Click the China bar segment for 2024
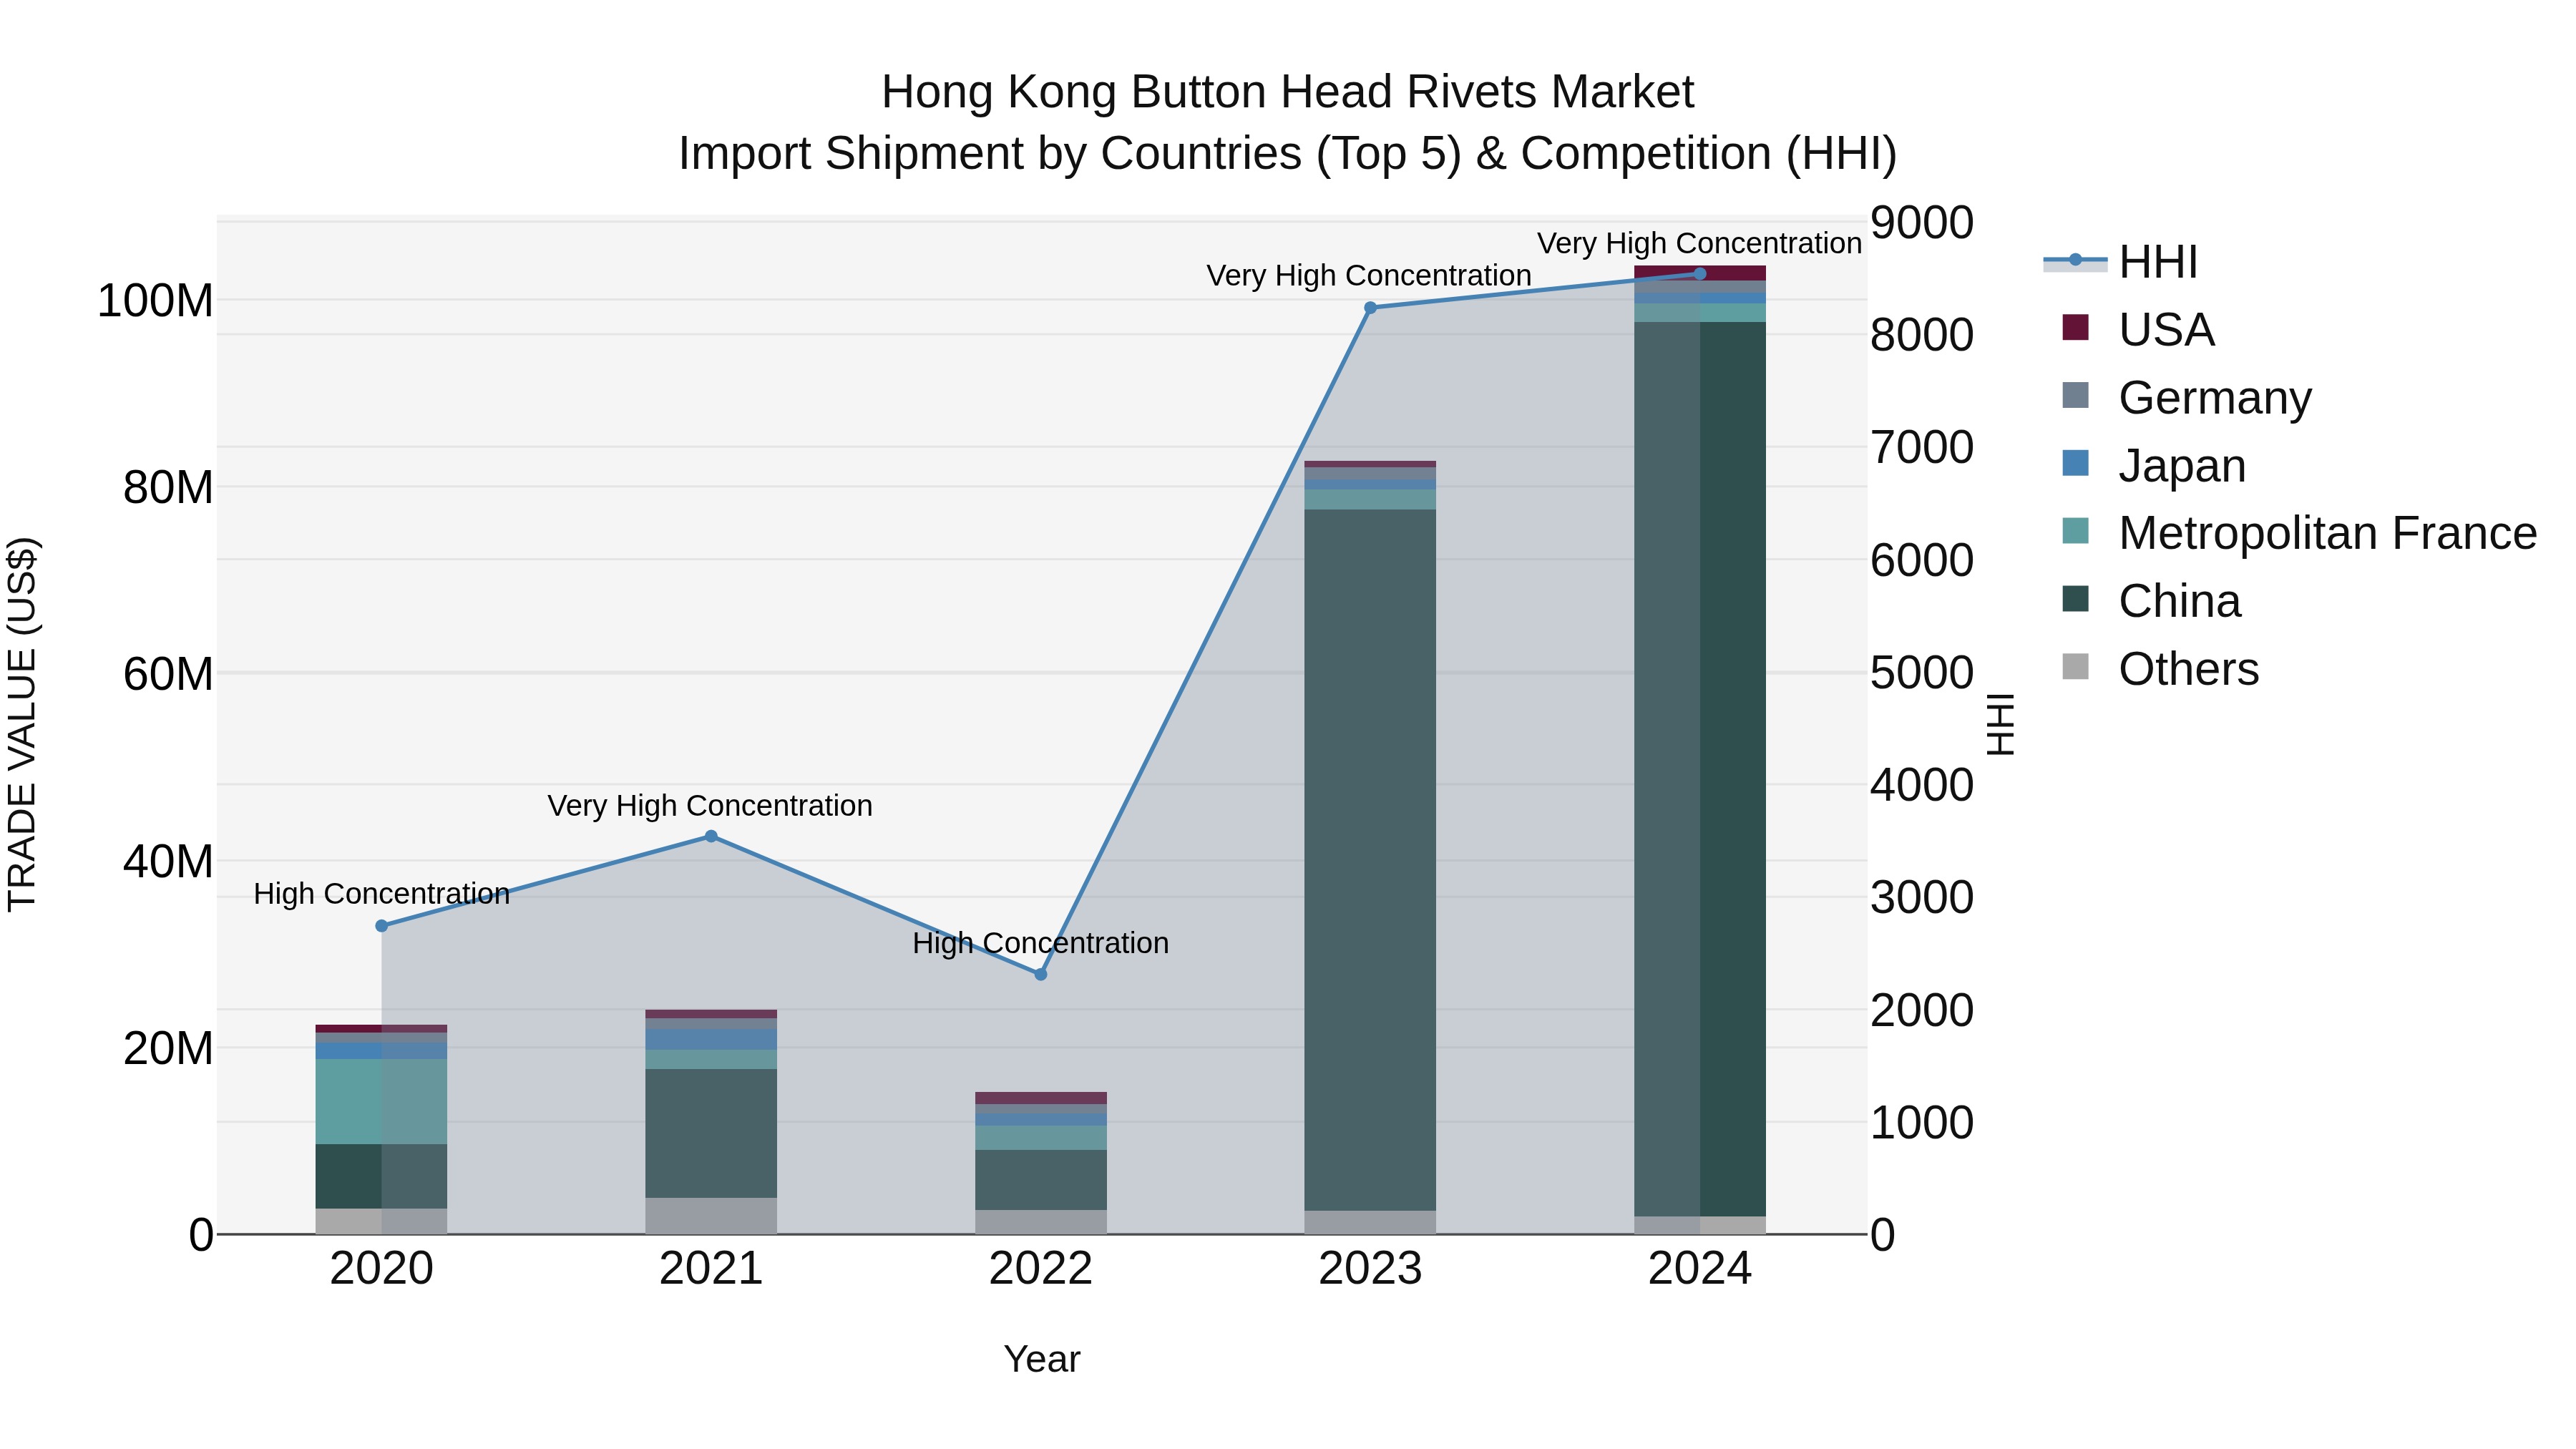Viewport: 2576px width, 1449px height. click(1700, 769)
